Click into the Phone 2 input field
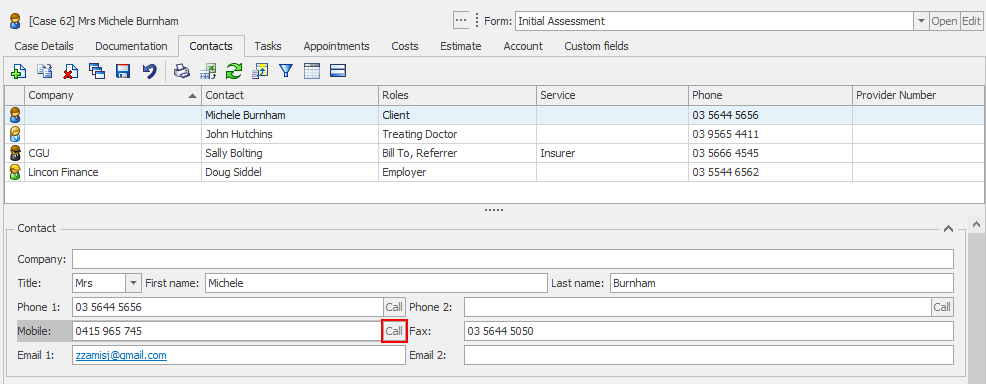Viewport: 986px width, 384px height. click(x=697, y=307)
